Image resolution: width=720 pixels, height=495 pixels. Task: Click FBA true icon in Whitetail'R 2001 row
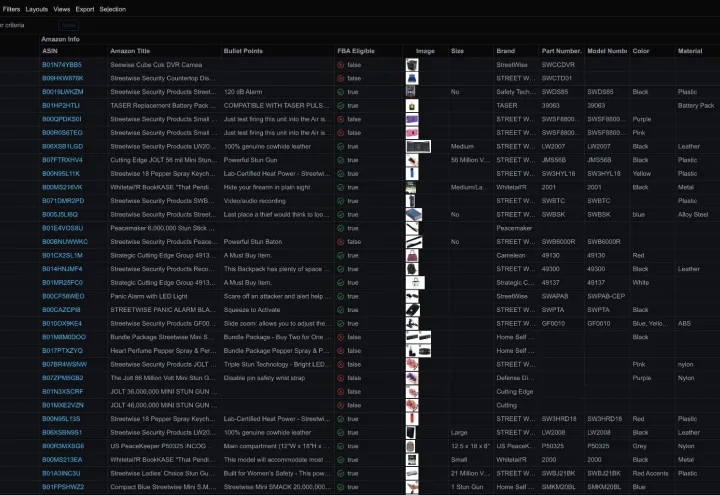341,187
